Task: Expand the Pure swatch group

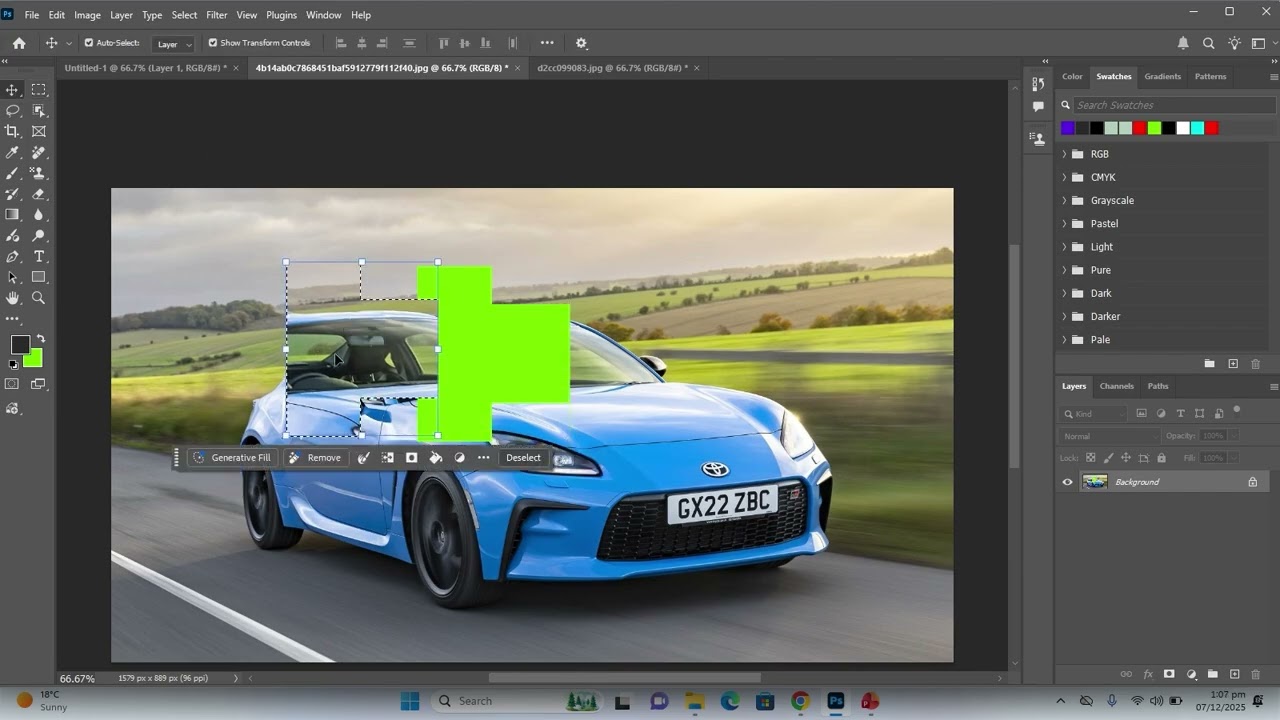Action: coord(1064,270)
